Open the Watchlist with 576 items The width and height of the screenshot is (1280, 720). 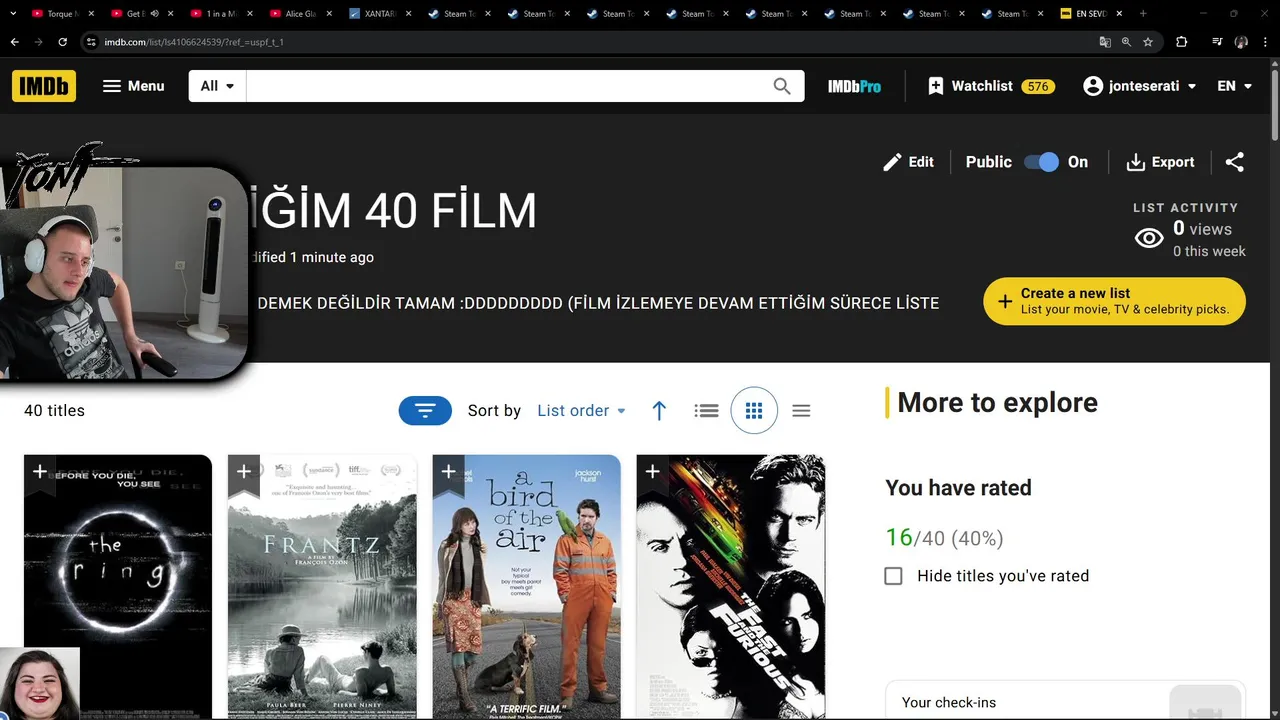(x=991, y=86)
